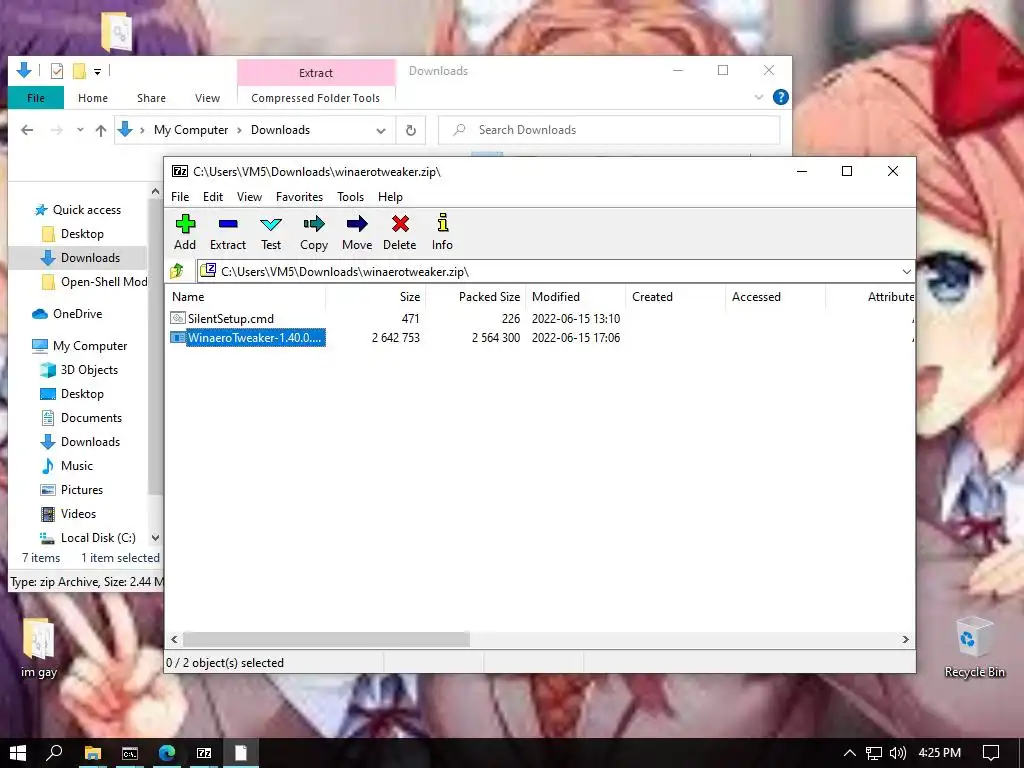The height and width of the screenshot is (768, 1024).
Task: Open Videos folder in sidebar
Action: [x=69, y=514]
